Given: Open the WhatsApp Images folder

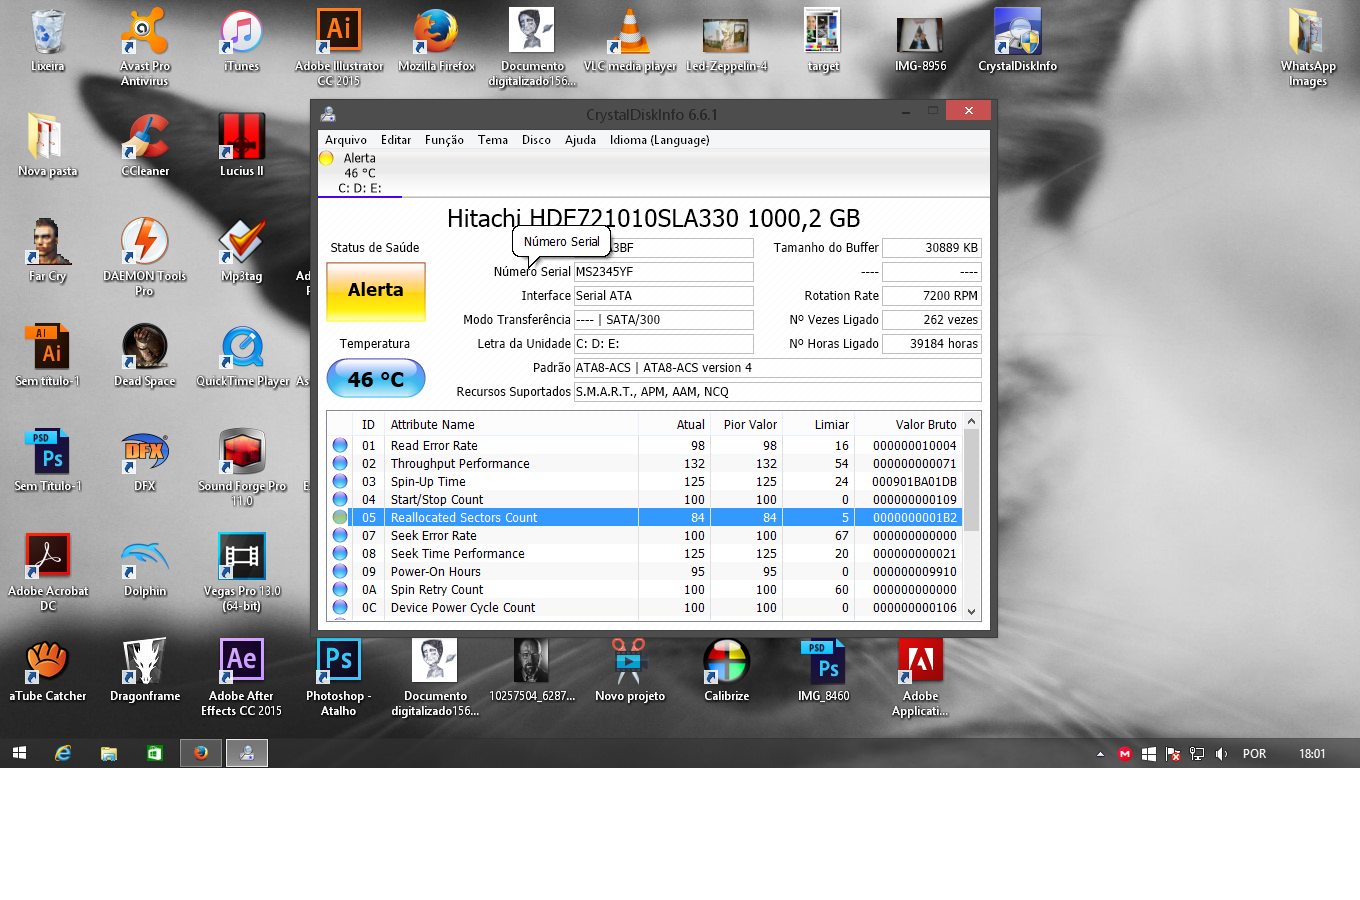Looking at the screenshot, I should (x=1308, y=47).
